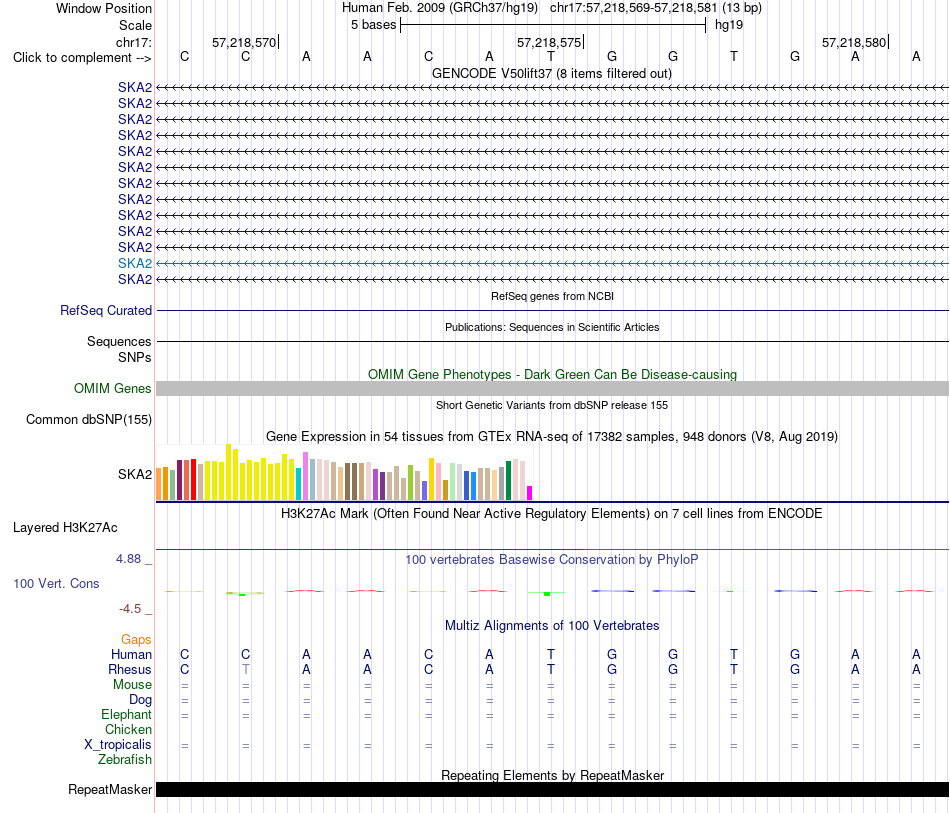Click the tallest yellow bar in GTEx chart
Screen dimensions: 950x813
click(228, 472)
